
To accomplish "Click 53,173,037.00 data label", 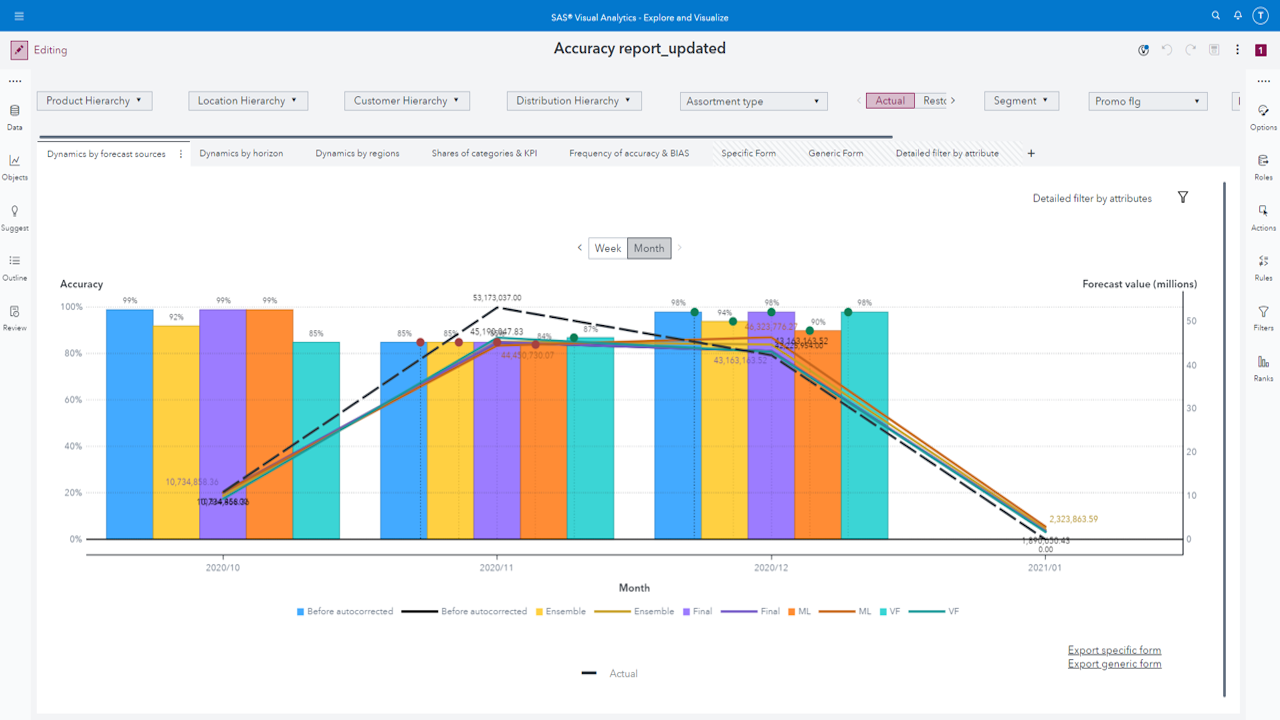I will pyautogui.click(x=497, y=298).
